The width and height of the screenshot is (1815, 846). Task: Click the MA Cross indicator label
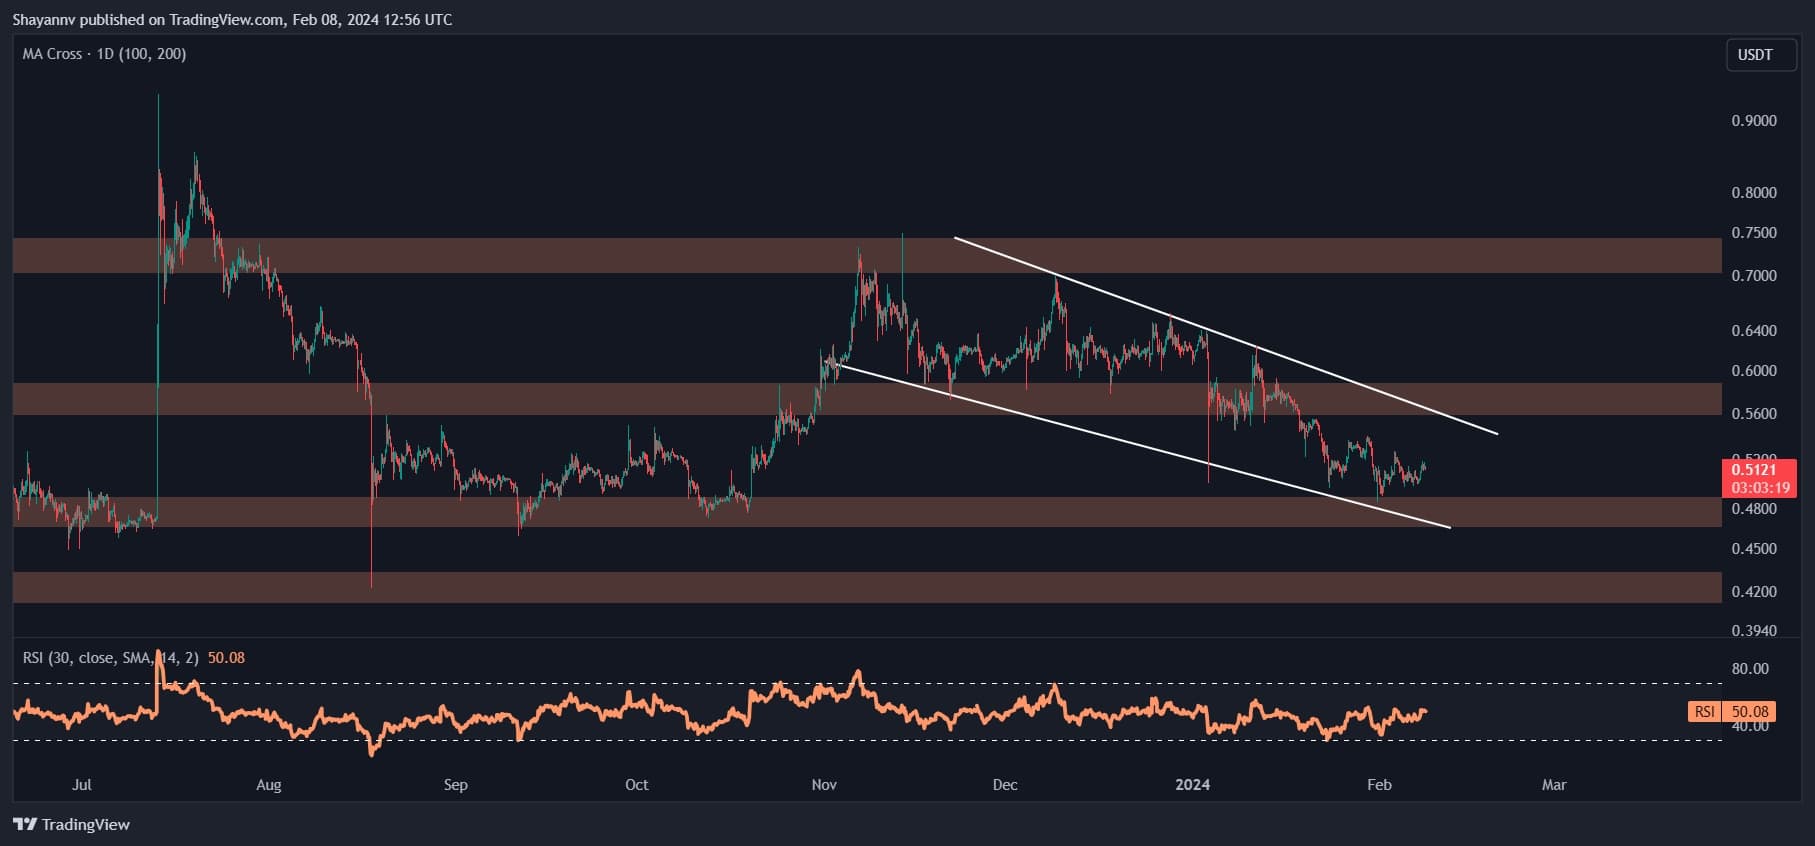pos(104,54)
